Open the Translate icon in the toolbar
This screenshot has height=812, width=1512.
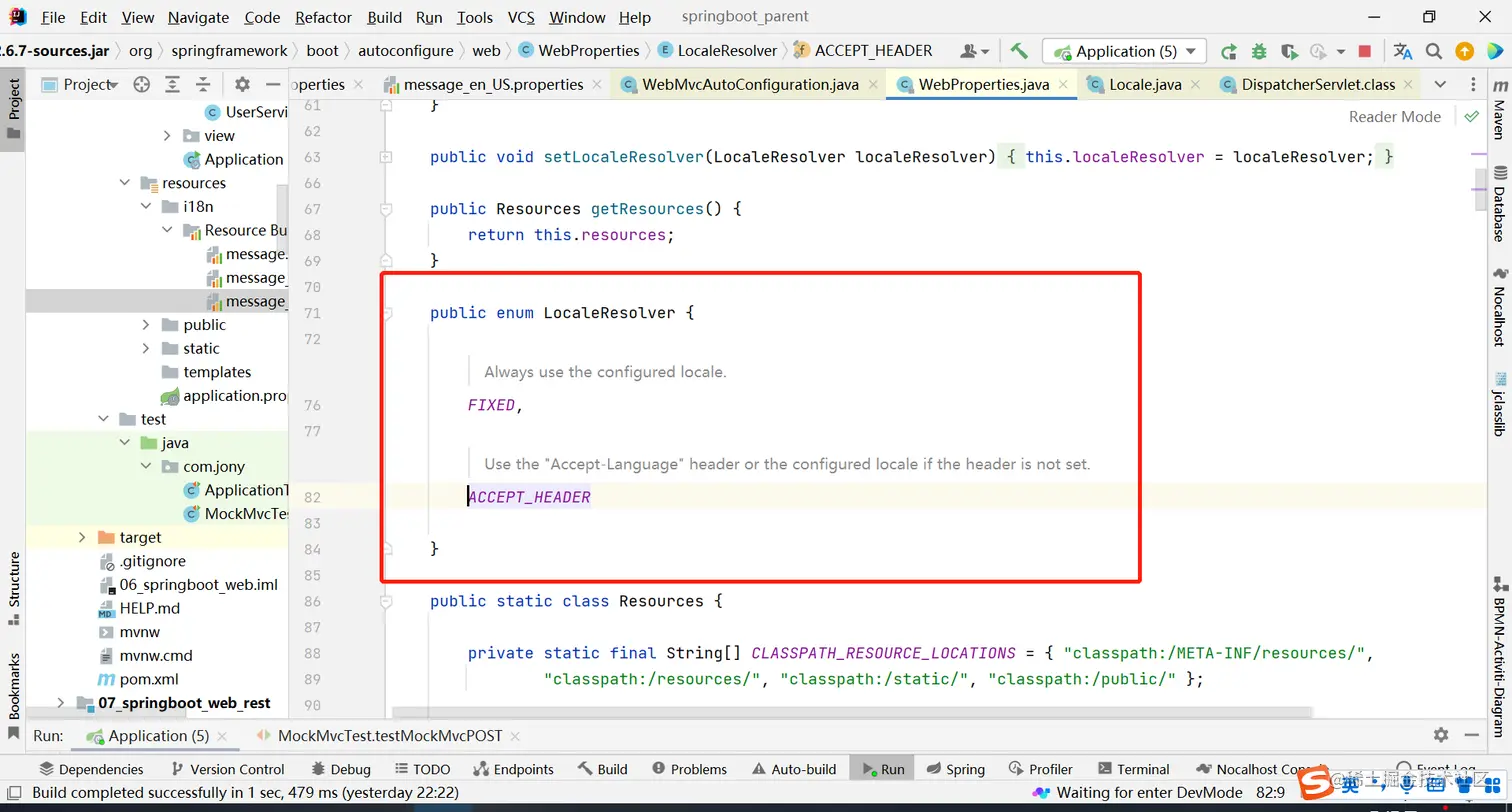point(1403,51)
